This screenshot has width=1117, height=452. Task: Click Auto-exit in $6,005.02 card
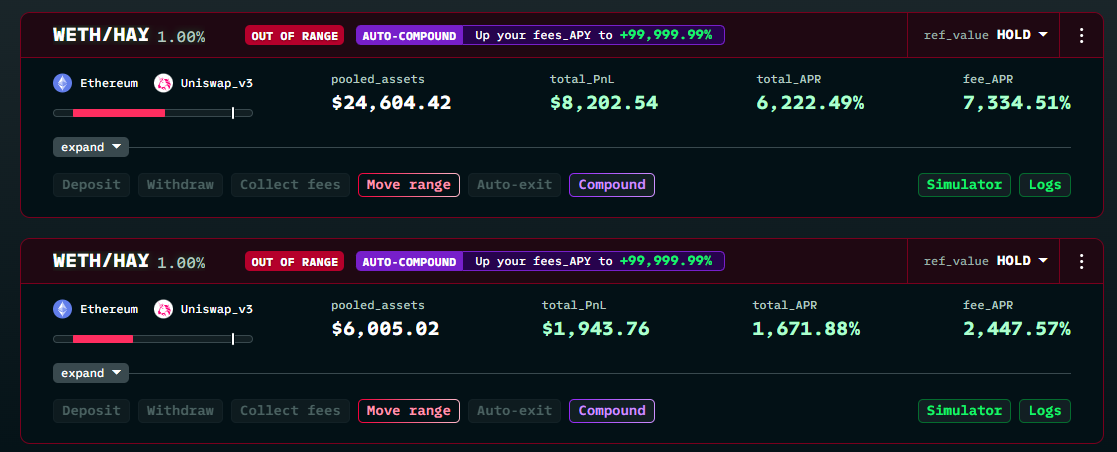pos(514,411)
